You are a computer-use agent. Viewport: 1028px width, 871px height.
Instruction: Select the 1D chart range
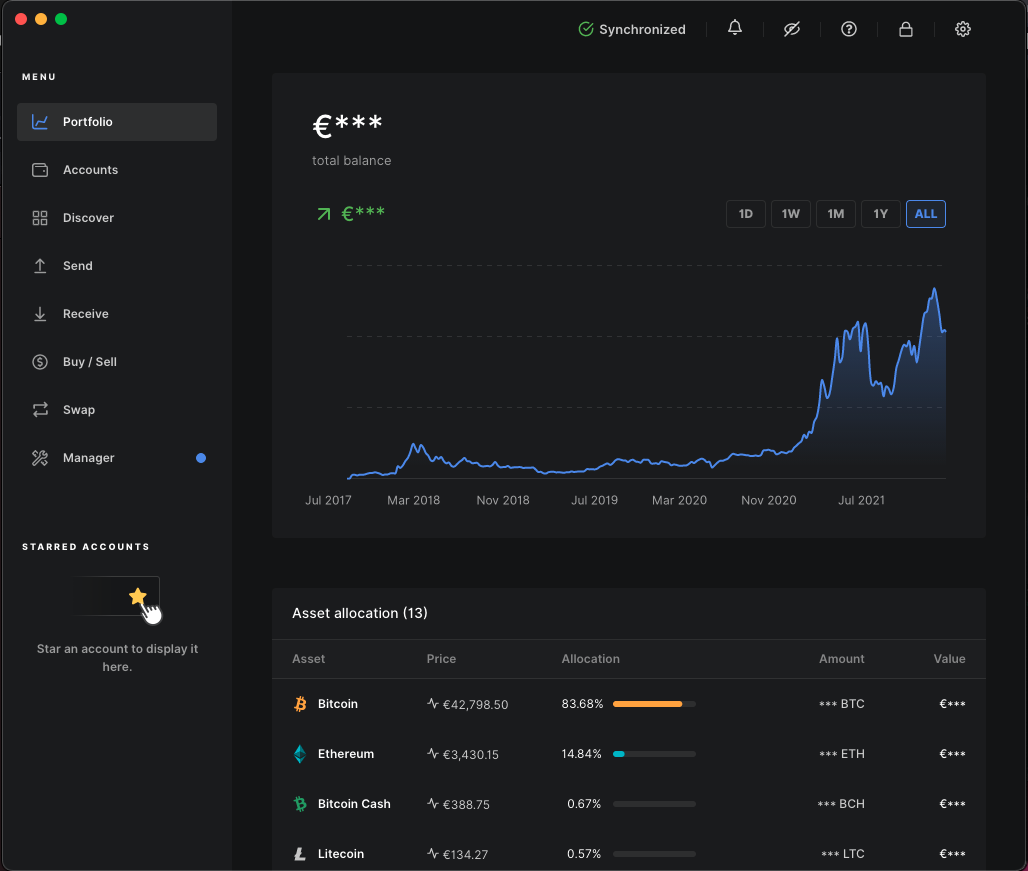coord(746,214)
